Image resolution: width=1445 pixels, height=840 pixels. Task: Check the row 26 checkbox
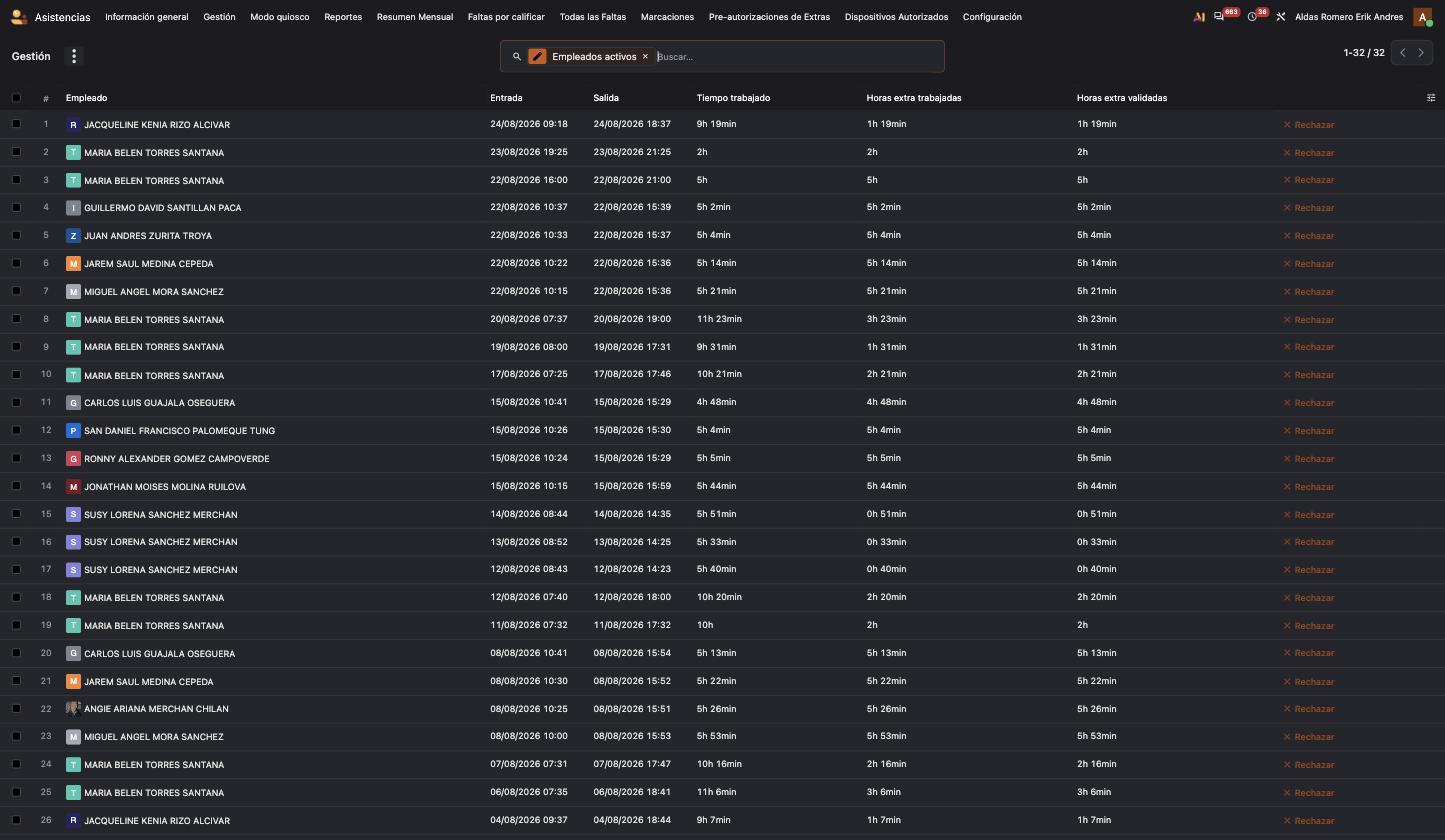click(x=16, y=820)
